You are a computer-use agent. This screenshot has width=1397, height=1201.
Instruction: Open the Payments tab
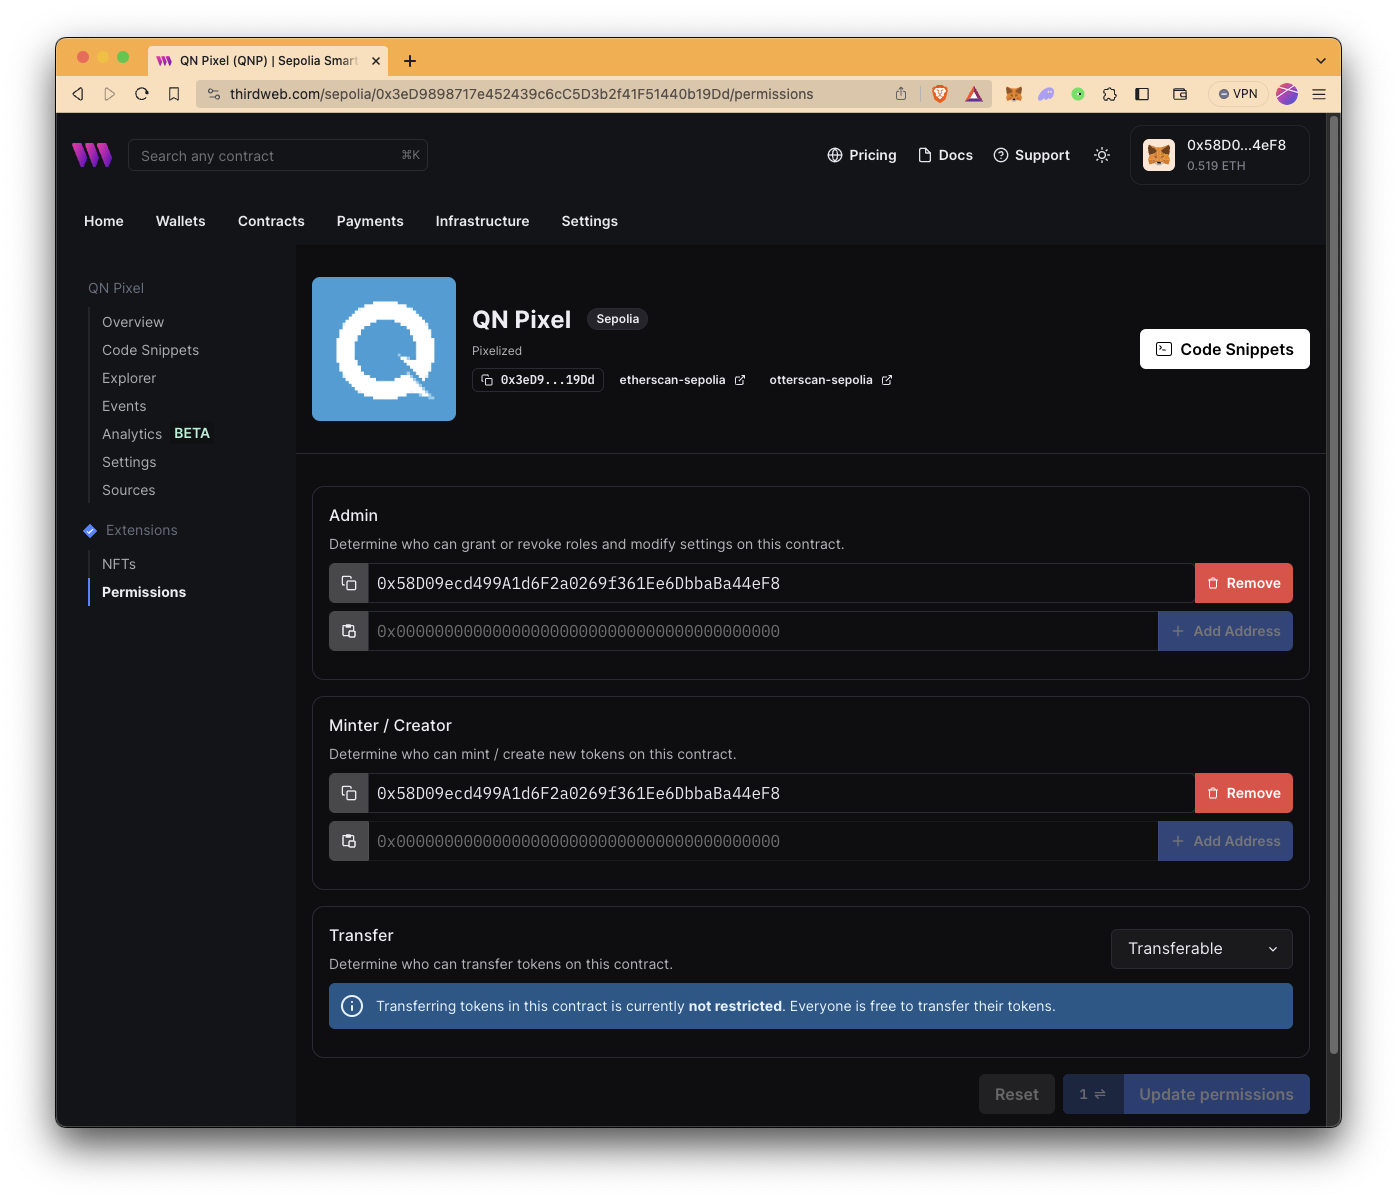pyautogui.click(x=370, y=221)
